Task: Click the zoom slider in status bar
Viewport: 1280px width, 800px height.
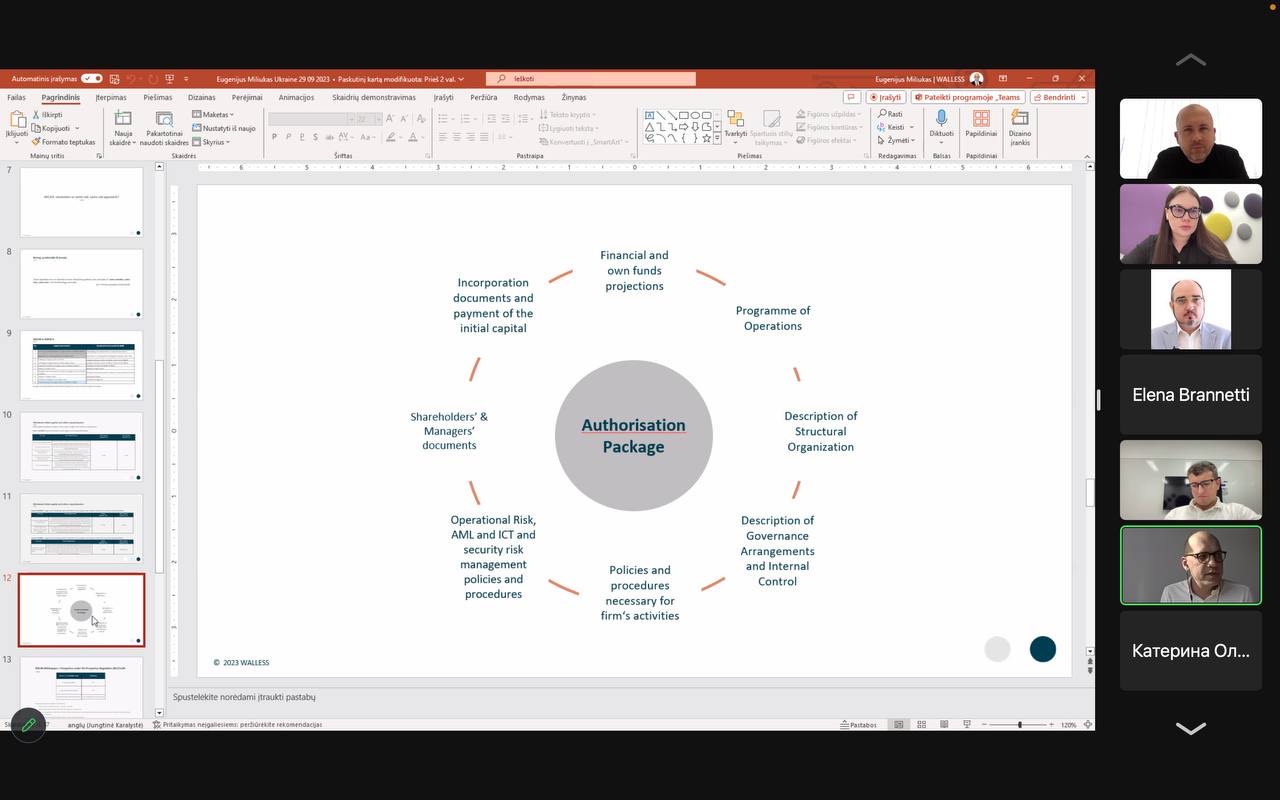Action: coord(1019,724)
